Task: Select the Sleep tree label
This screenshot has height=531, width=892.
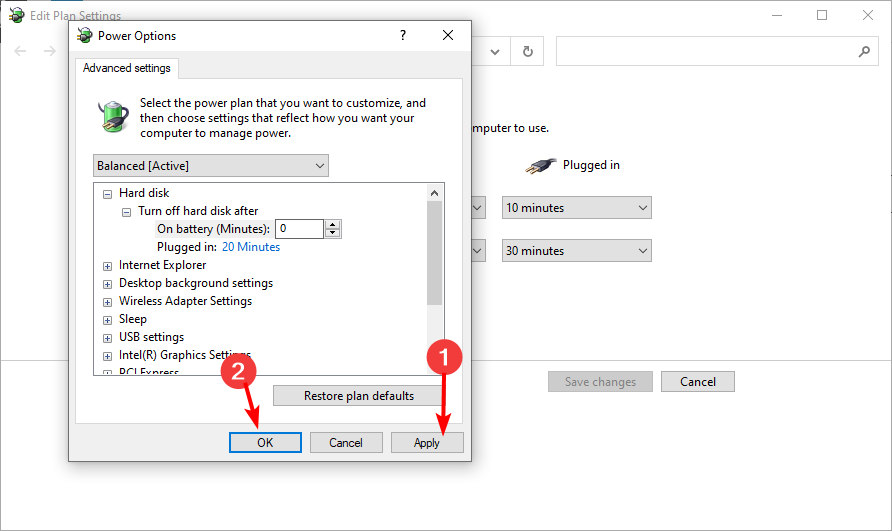Action: 133,319
